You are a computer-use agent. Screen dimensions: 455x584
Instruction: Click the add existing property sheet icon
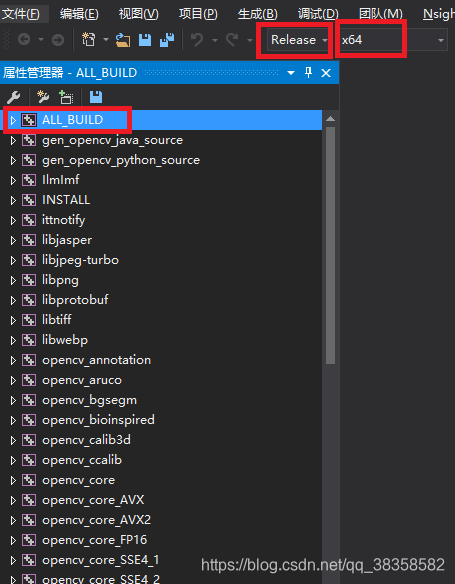coord(66,97)
